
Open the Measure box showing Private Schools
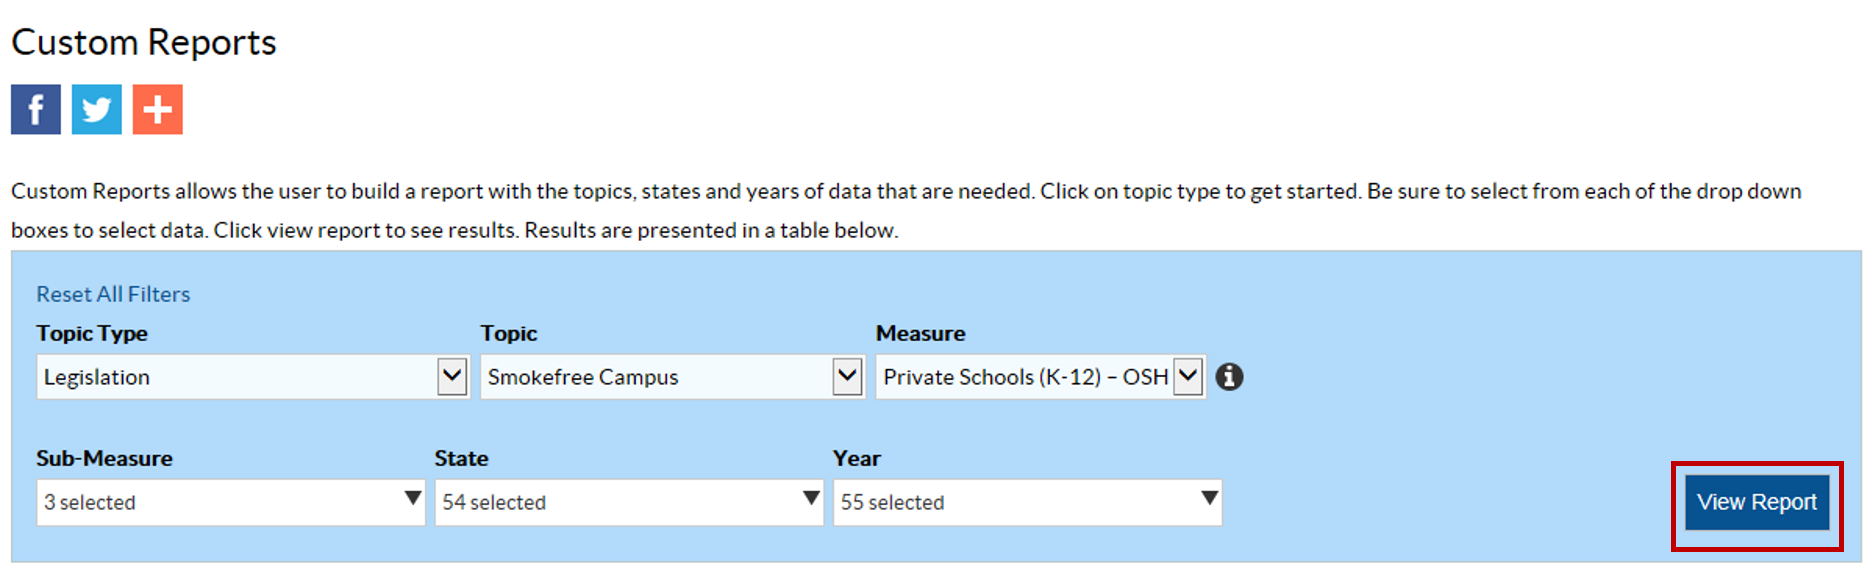1024,377
